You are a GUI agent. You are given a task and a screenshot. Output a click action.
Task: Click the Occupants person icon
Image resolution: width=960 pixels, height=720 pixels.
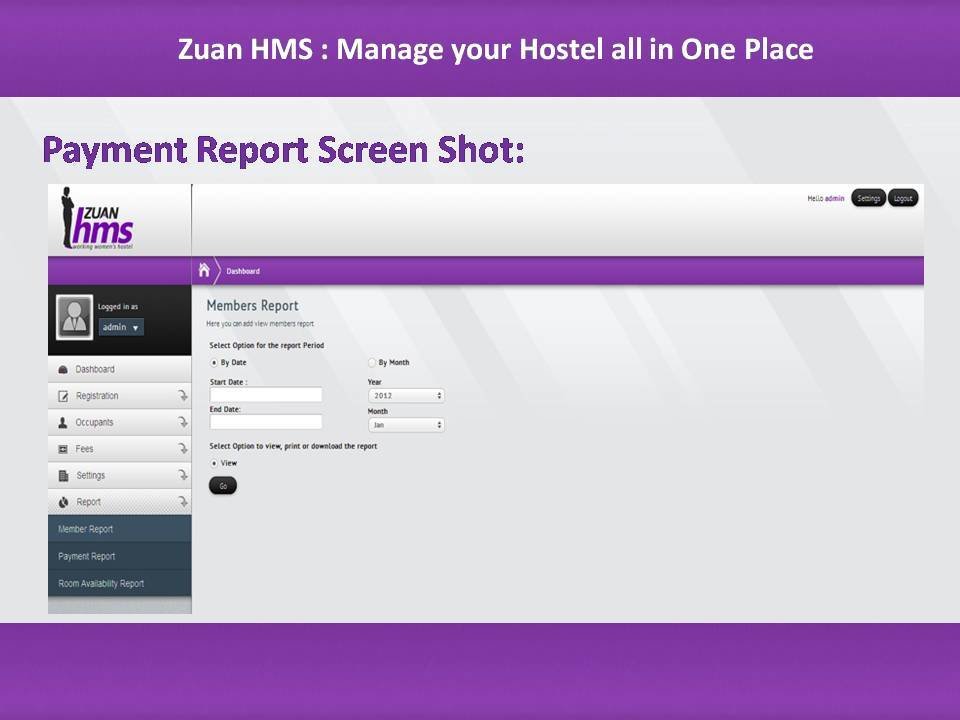(62, 422)
